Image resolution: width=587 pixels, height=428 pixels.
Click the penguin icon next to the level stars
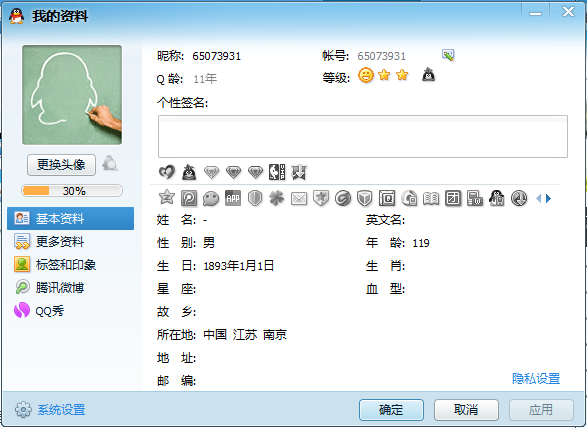coord(428,75)
